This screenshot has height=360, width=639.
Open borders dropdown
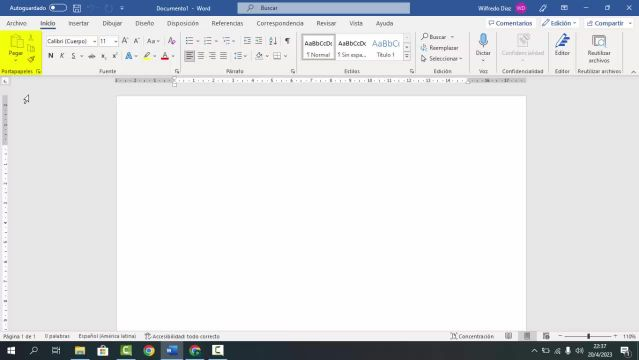point(285,56)
